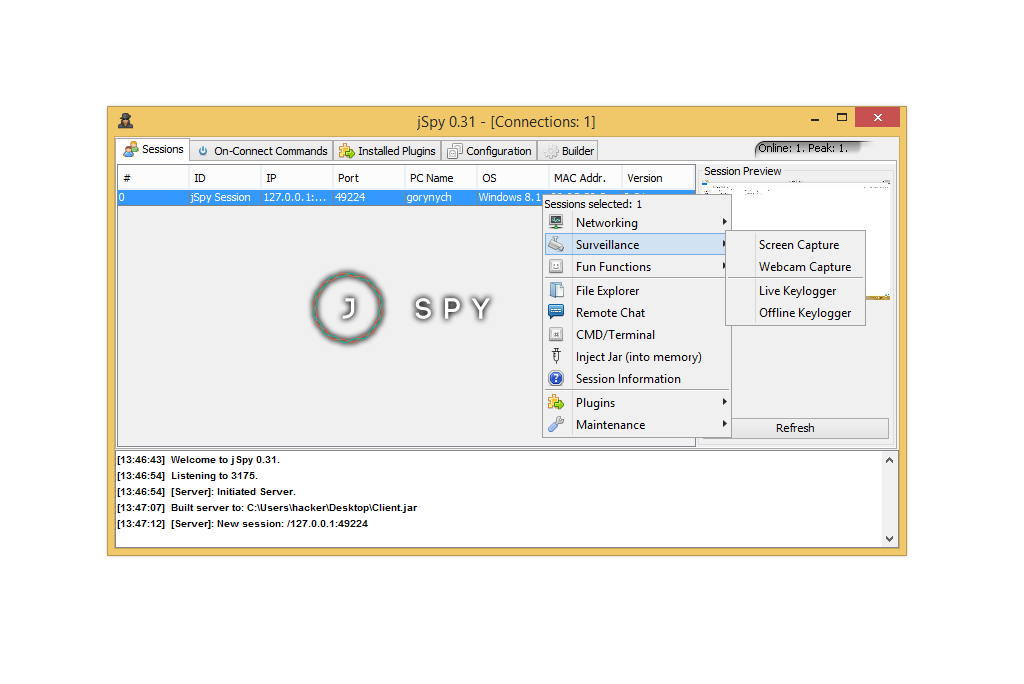Click the jSpy spy icon in title bar
This screenshot has width=1024, height=684.
(125, 120)
